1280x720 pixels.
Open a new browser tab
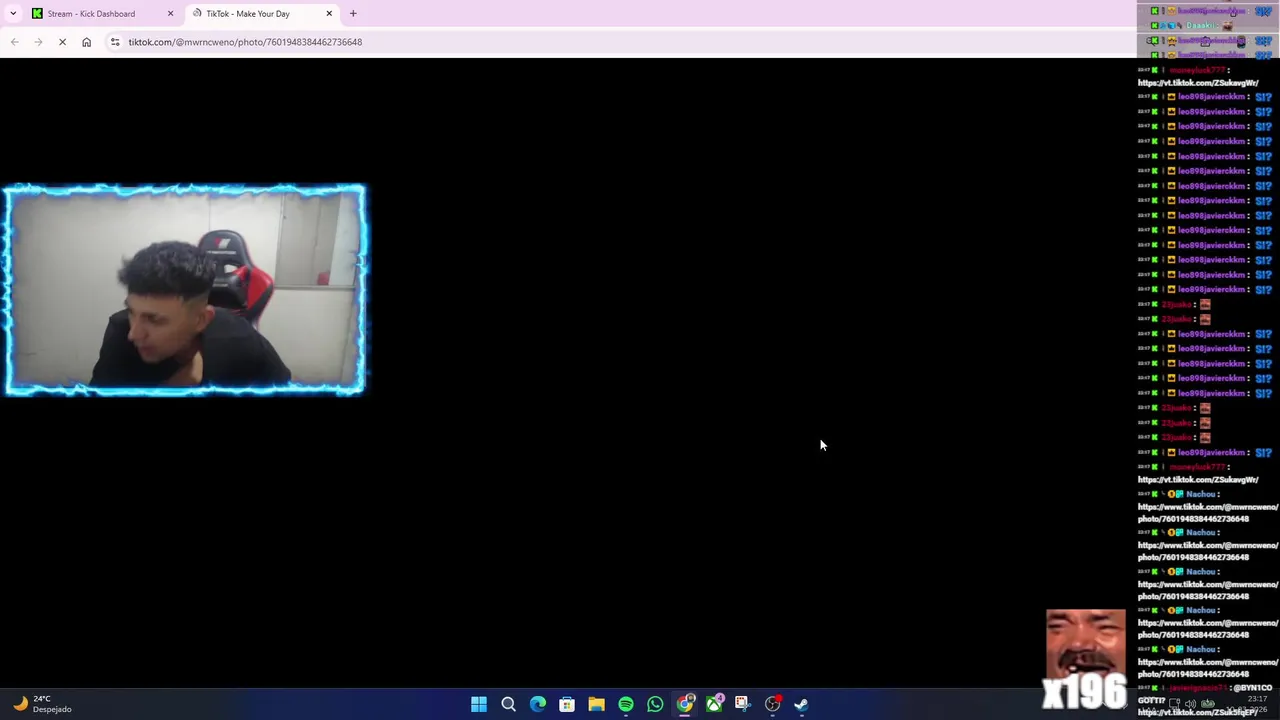353,13
